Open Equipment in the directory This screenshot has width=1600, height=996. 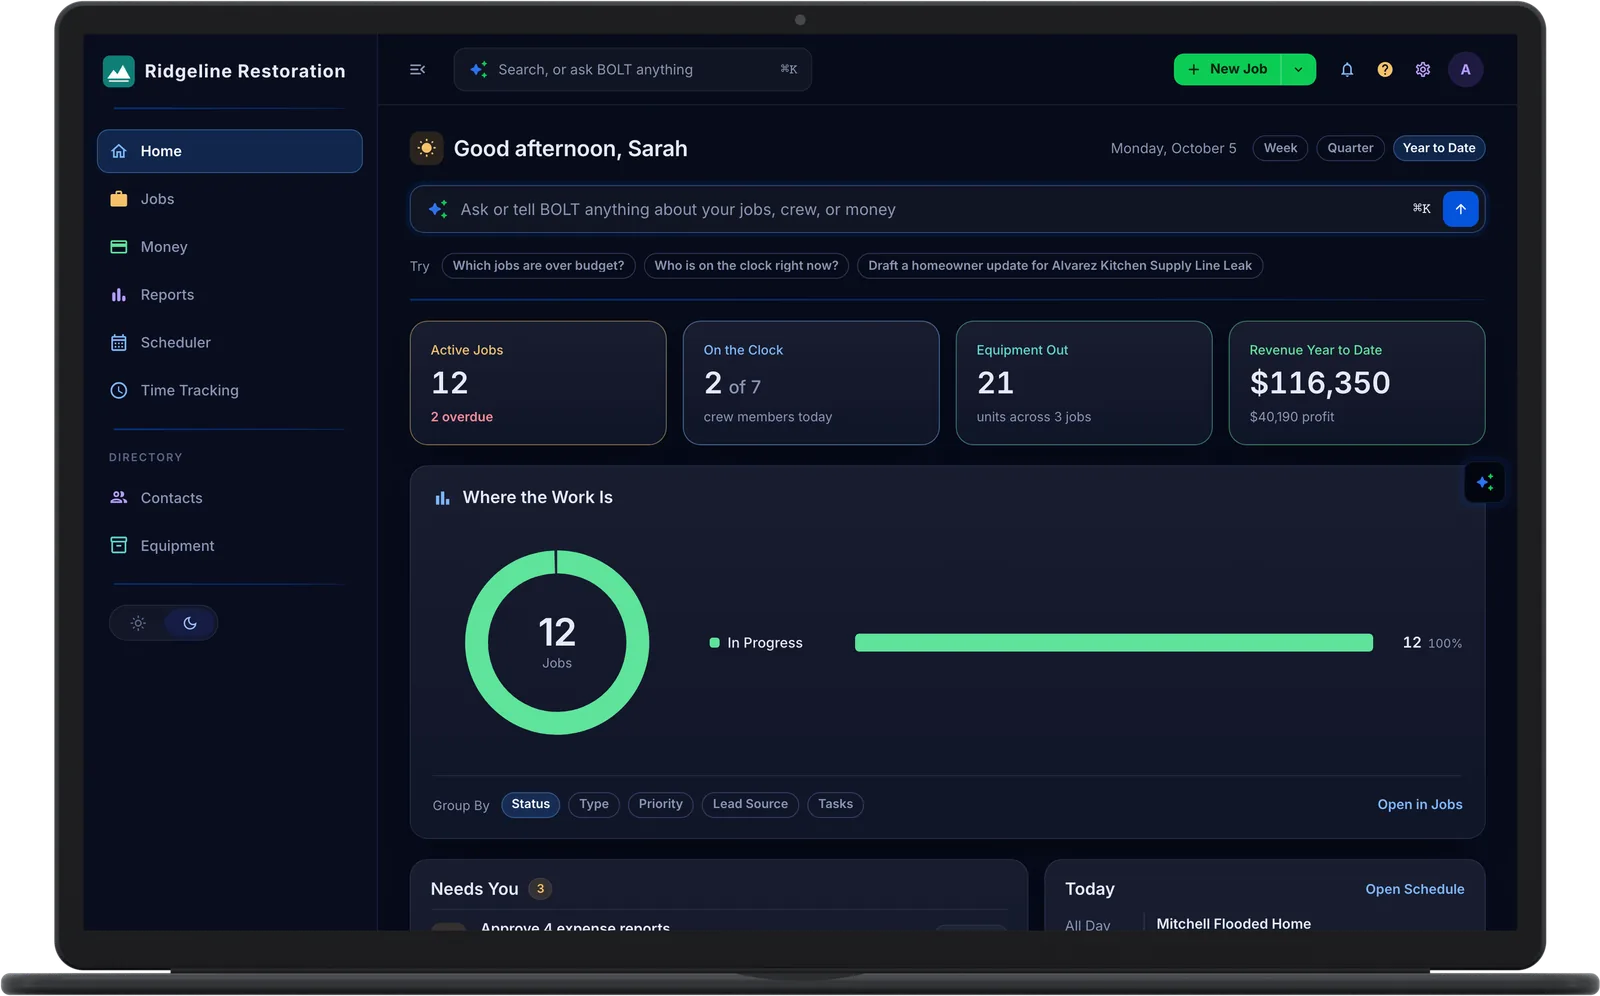[230, 546]
